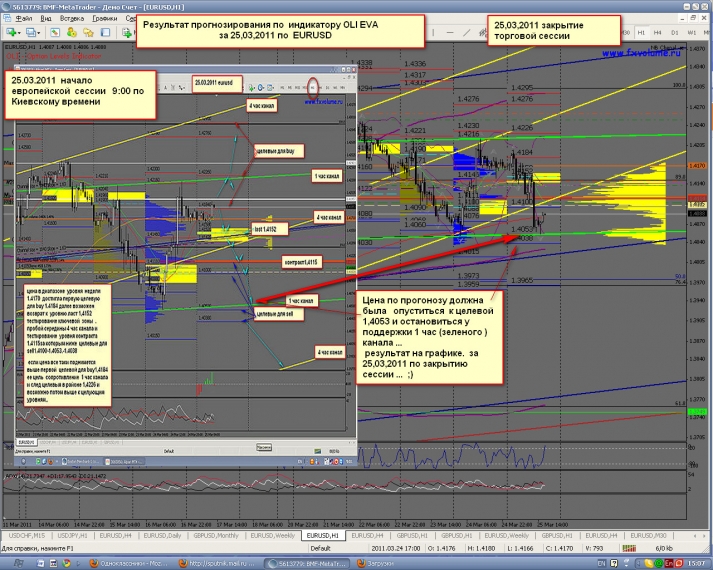Toggle the Navigator star-folder icon
Image resolution: width=713 pixels, height=570 pixels.
pyautogui.click(x=88, y=32)
